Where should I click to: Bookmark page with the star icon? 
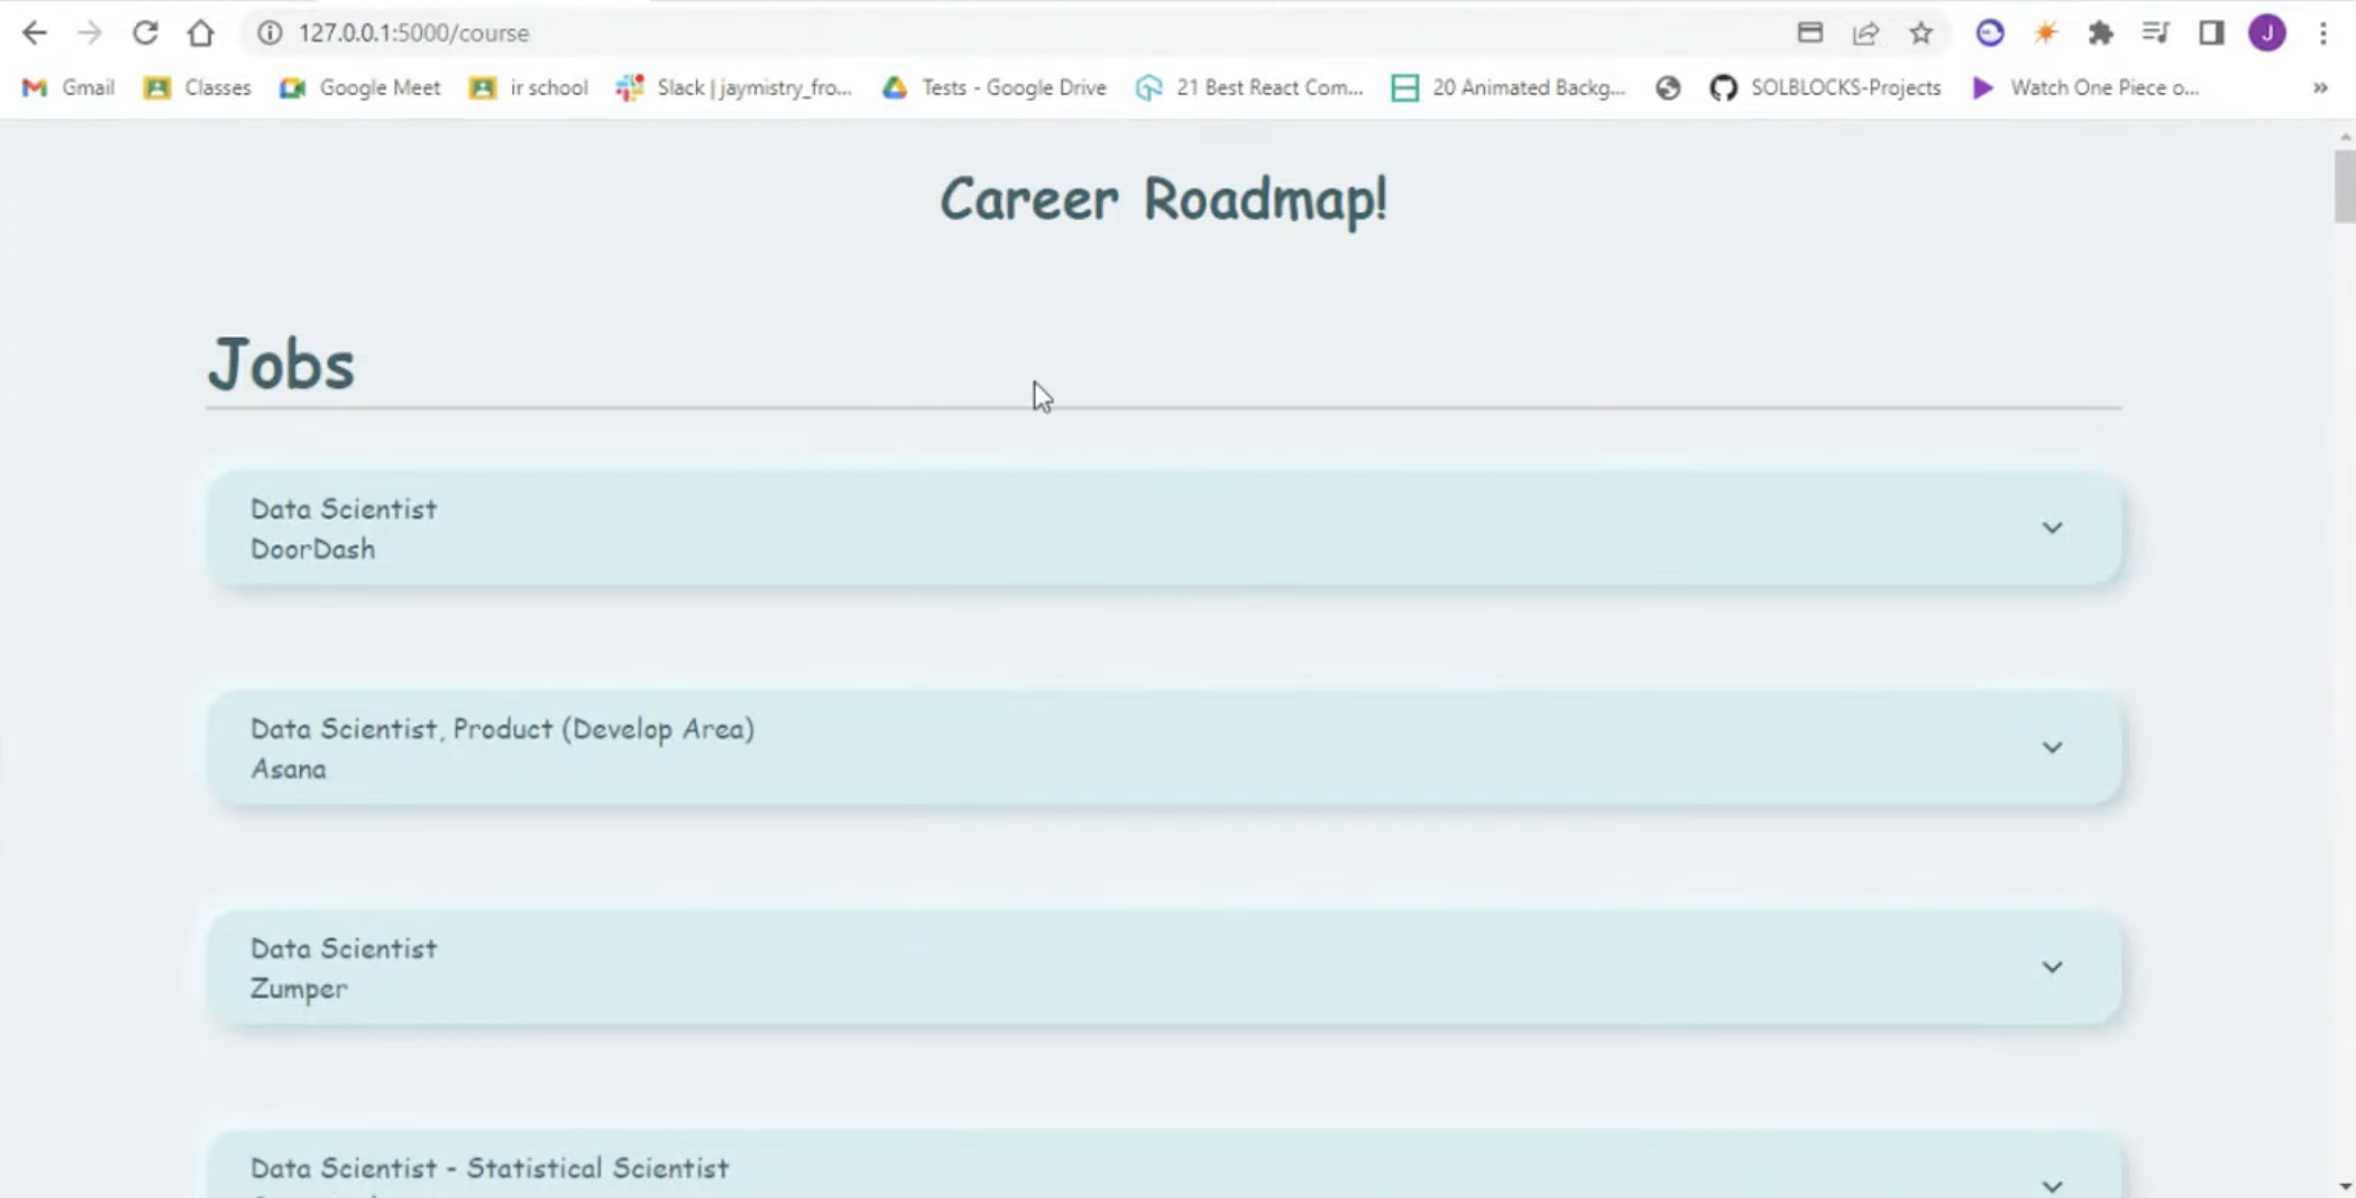click(x=1920, y=33)
